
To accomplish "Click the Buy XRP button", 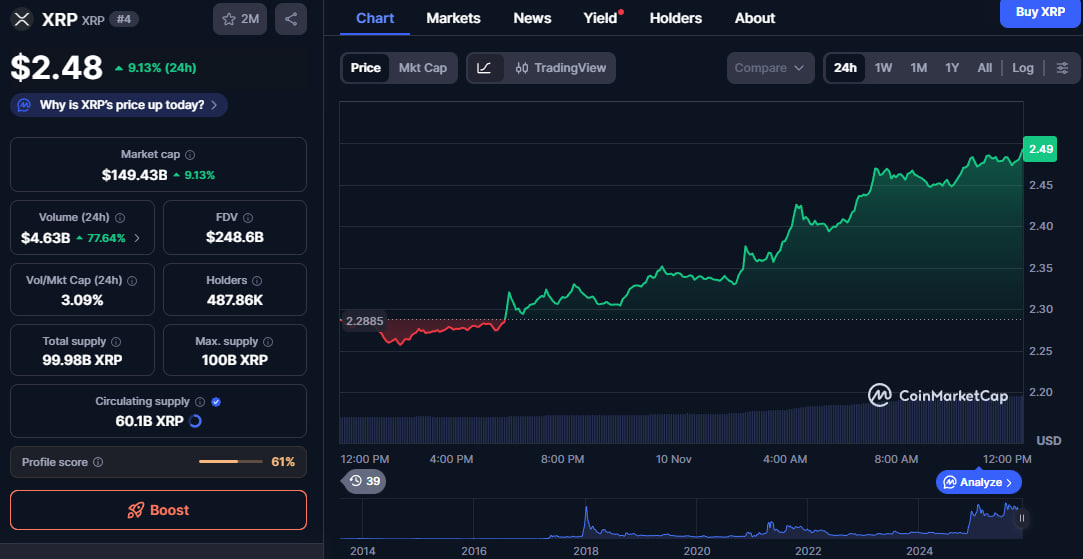I will pyautogui.click(x=1039, y=12).
